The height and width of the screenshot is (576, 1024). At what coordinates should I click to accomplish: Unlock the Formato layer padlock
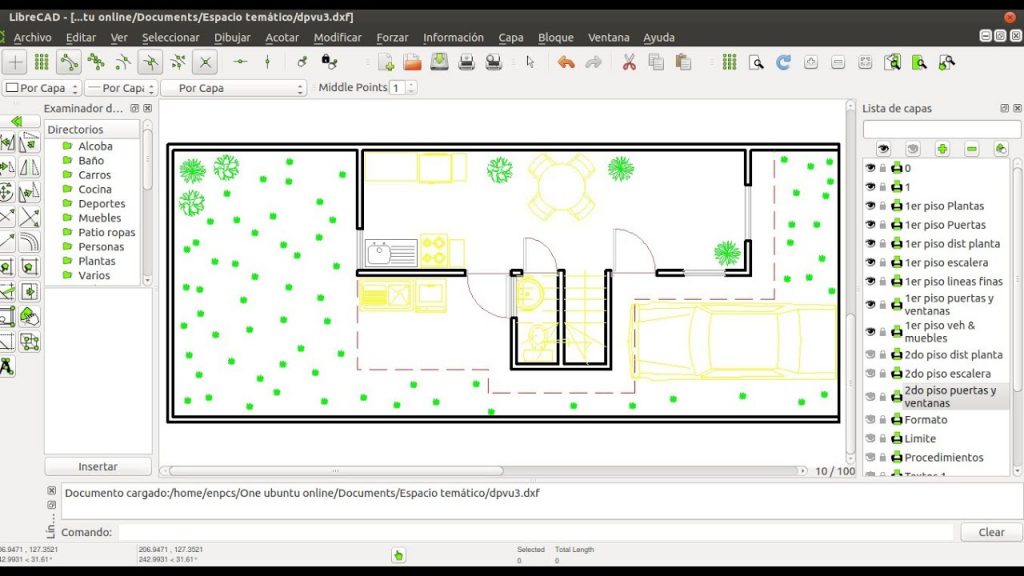883,419
